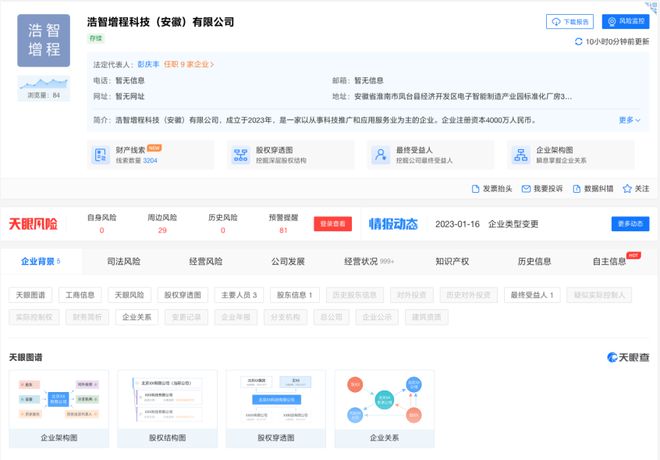Expand company intro with 更多

(629, 120)
